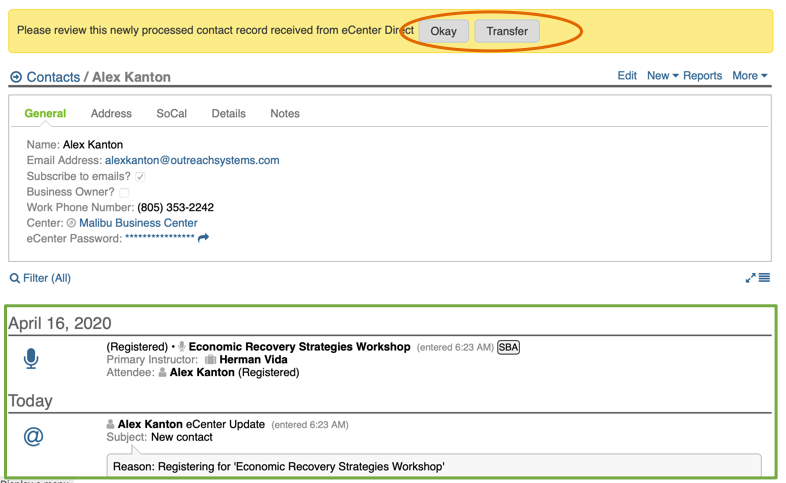This screenshot has width=786, height=483.
Task: Open the Malibu Business Center link
Action: pos(138,223)
